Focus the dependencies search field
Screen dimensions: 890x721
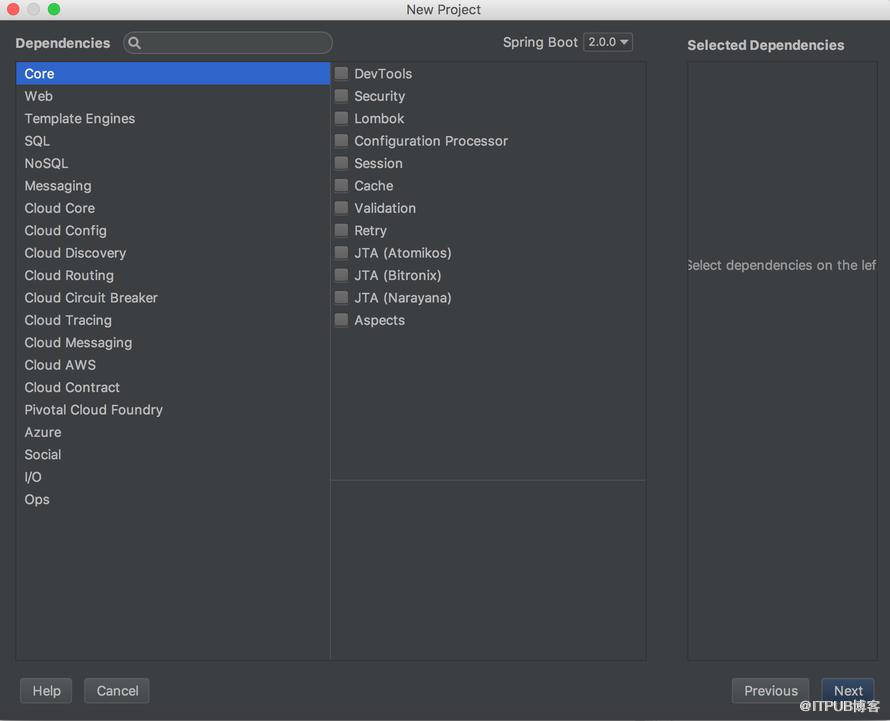click(x=228, y=43)
